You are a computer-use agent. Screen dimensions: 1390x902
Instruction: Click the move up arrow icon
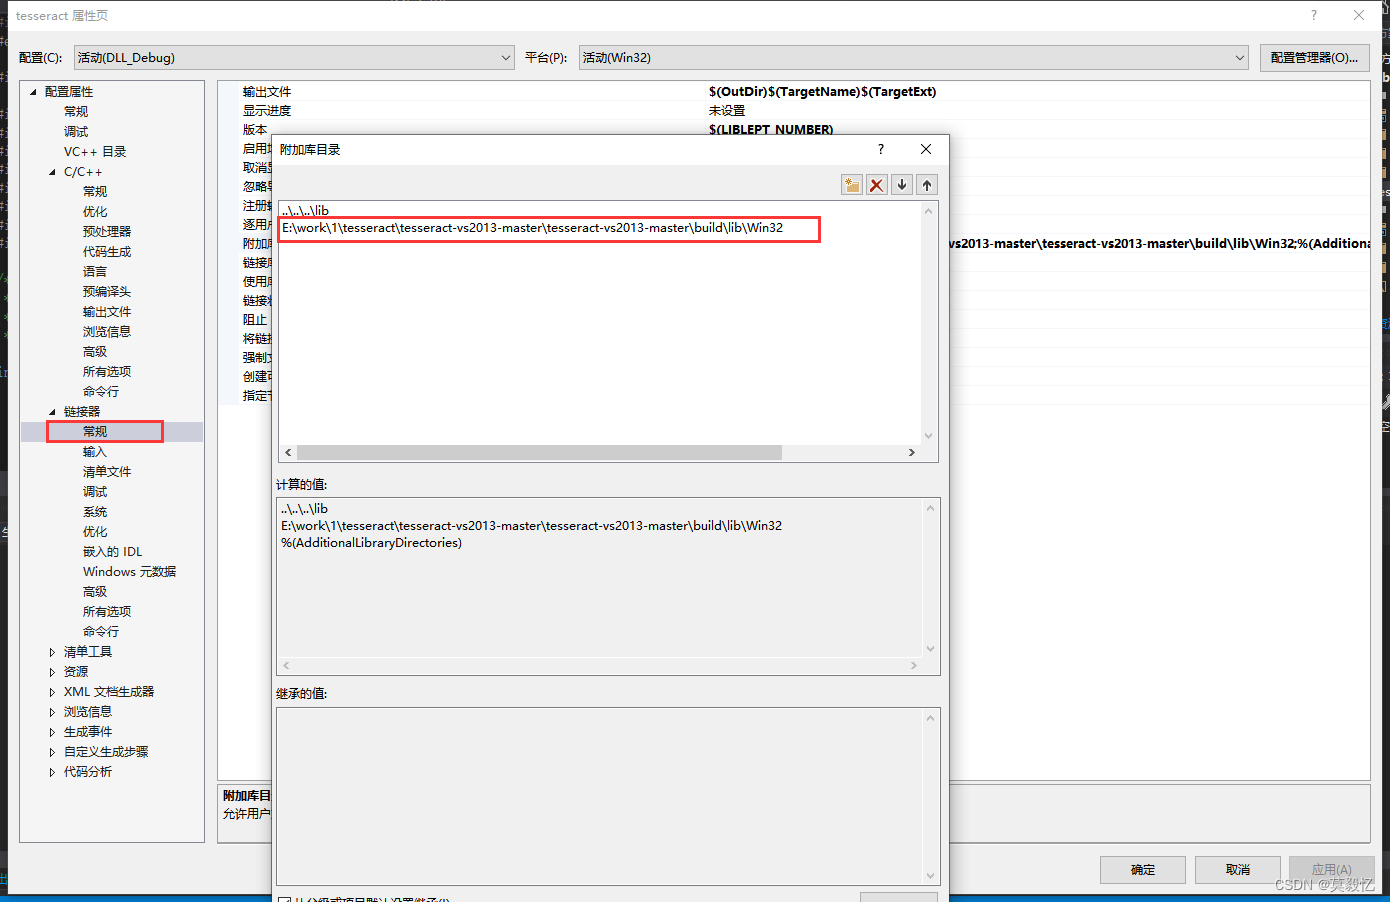(927, 184)
